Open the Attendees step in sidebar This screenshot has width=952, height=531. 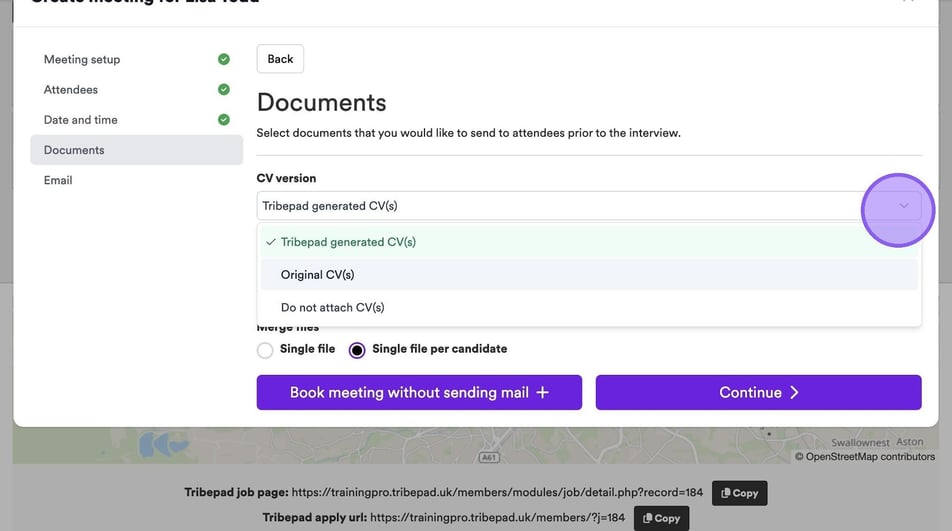pyautogui.click(x=71, y=90)
